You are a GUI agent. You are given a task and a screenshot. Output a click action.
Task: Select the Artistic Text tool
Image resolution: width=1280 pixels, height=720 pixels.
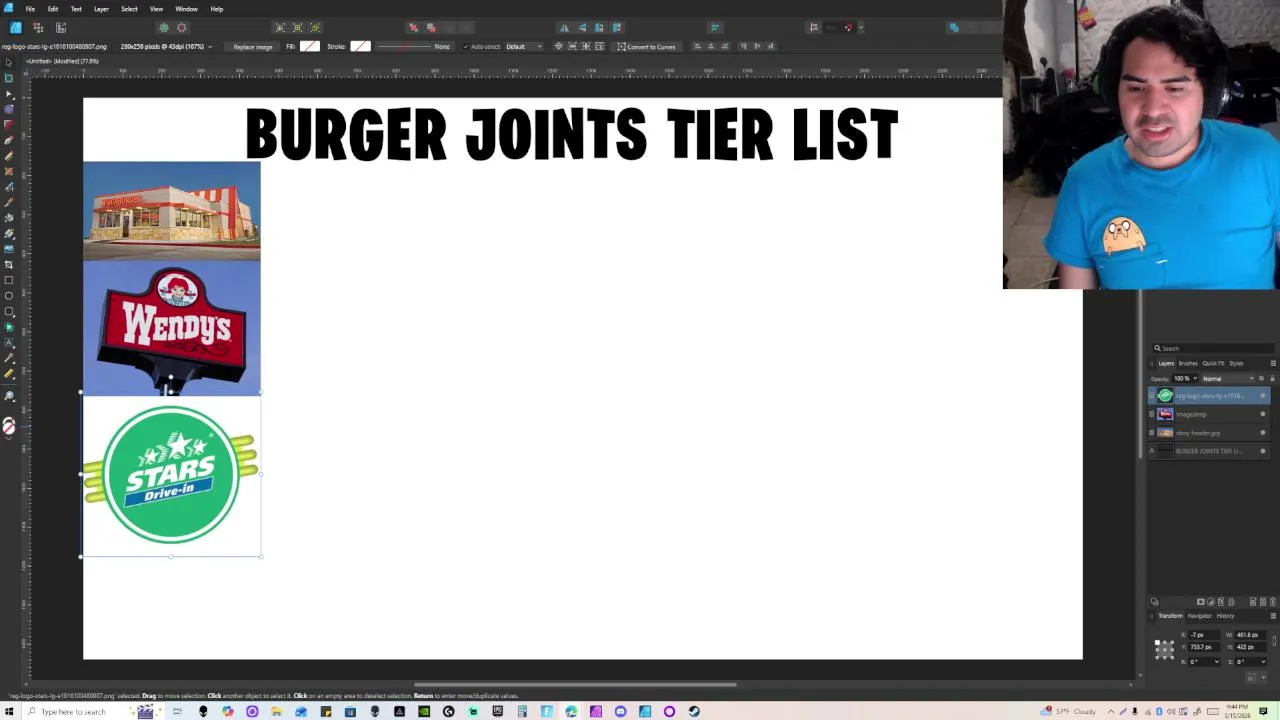(x=9, y=342)
